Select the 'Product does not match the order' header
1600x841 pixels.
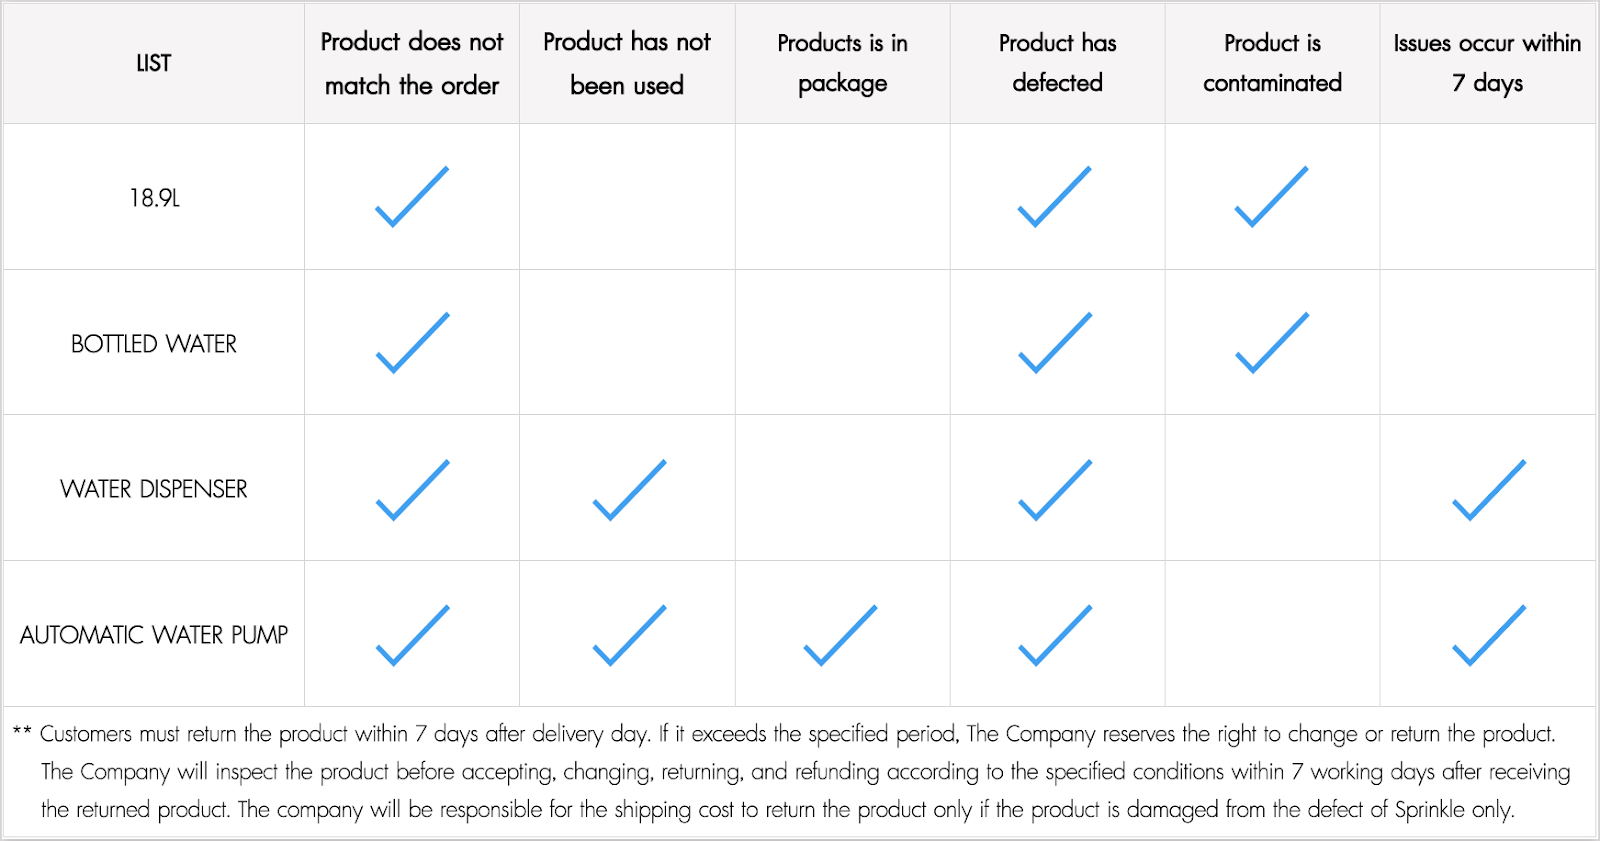tap(412, 64)
